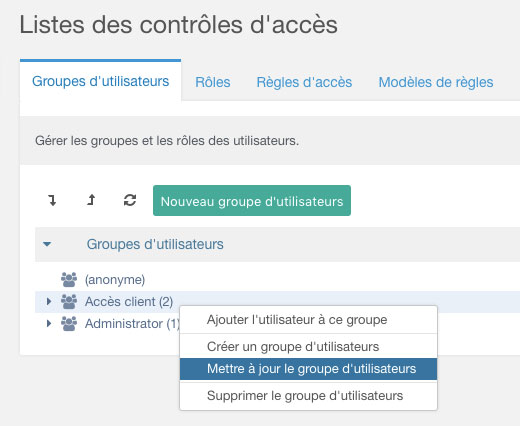Image resolution: width=520 pixels, height=426 pixels.
Task: Collapse the Groupes d'utilisateurs tree header
Action: point(47,244)
